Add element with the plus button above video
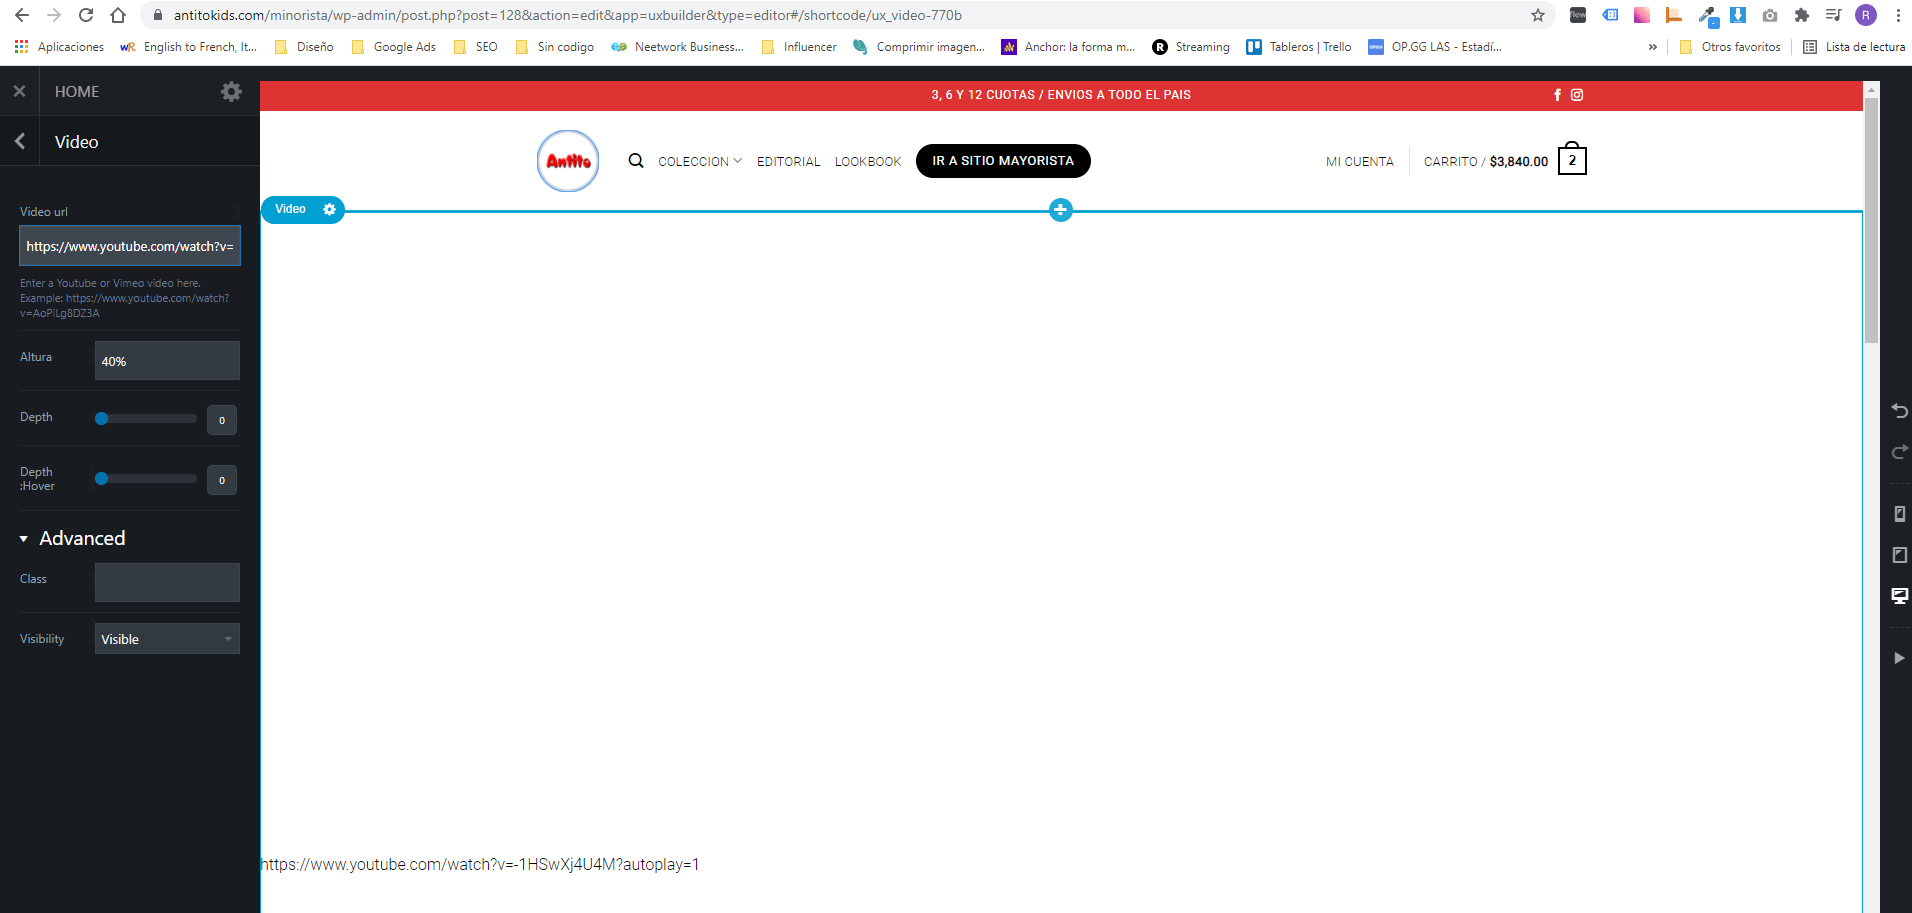Viewport: 1912px width, 913px height. click(1061, 210)
